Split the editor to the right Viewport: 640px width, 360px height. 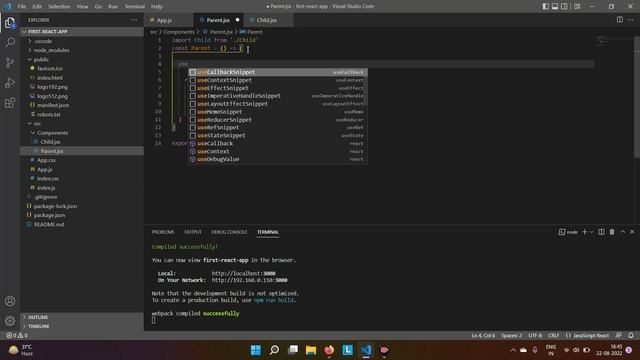pyautogui.click(x=620, y=20)
